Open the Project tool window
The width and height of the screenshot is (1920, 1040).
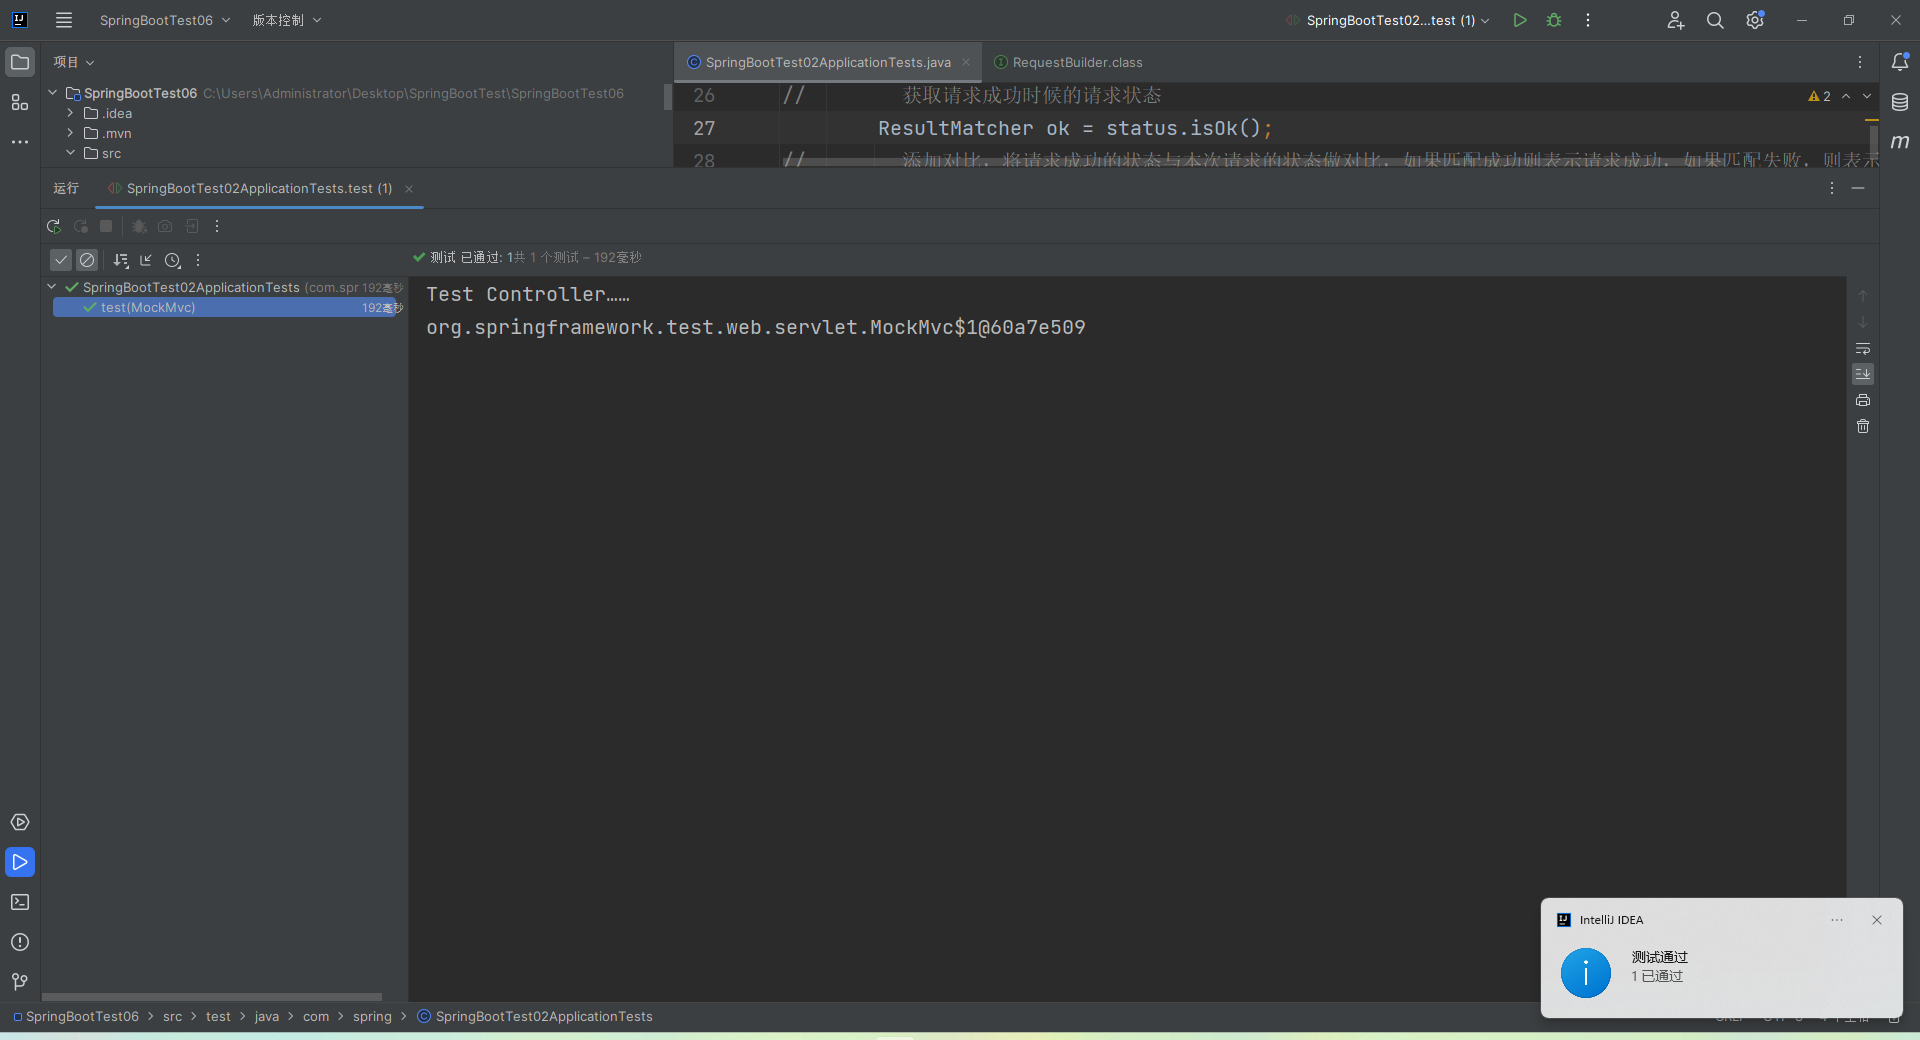coord(20,62)
